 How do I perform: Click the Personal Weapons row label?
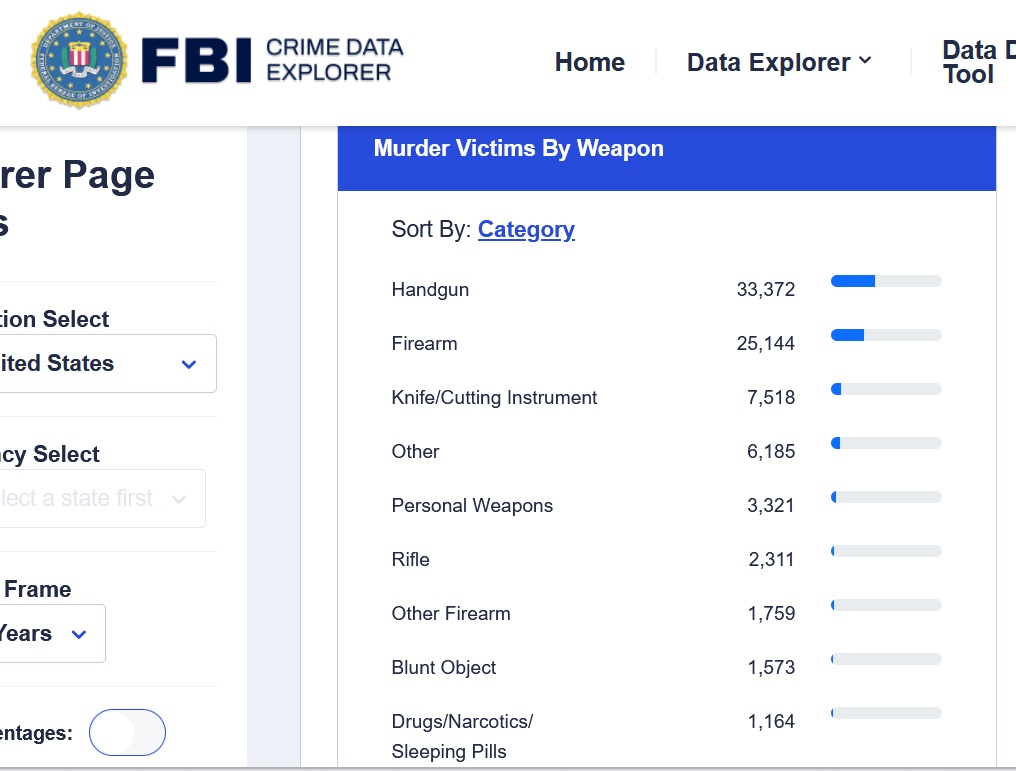[472, 505]
